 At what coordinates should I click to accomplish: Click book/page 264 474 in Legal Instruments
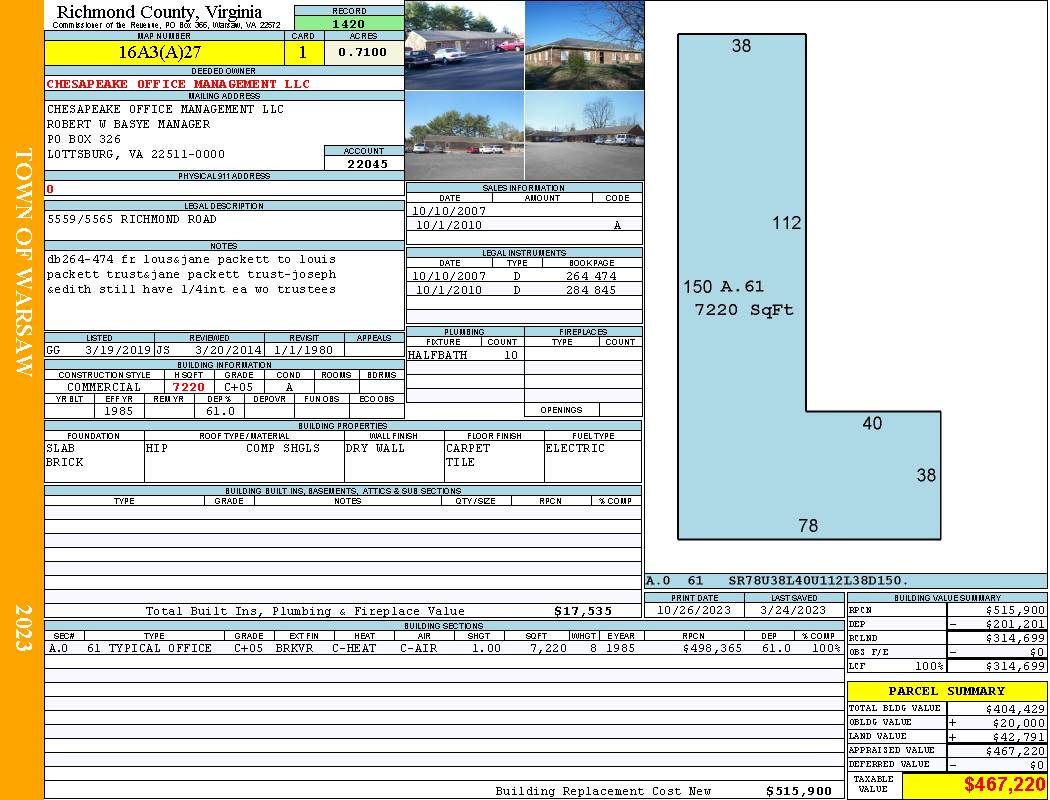coord(591,276)
